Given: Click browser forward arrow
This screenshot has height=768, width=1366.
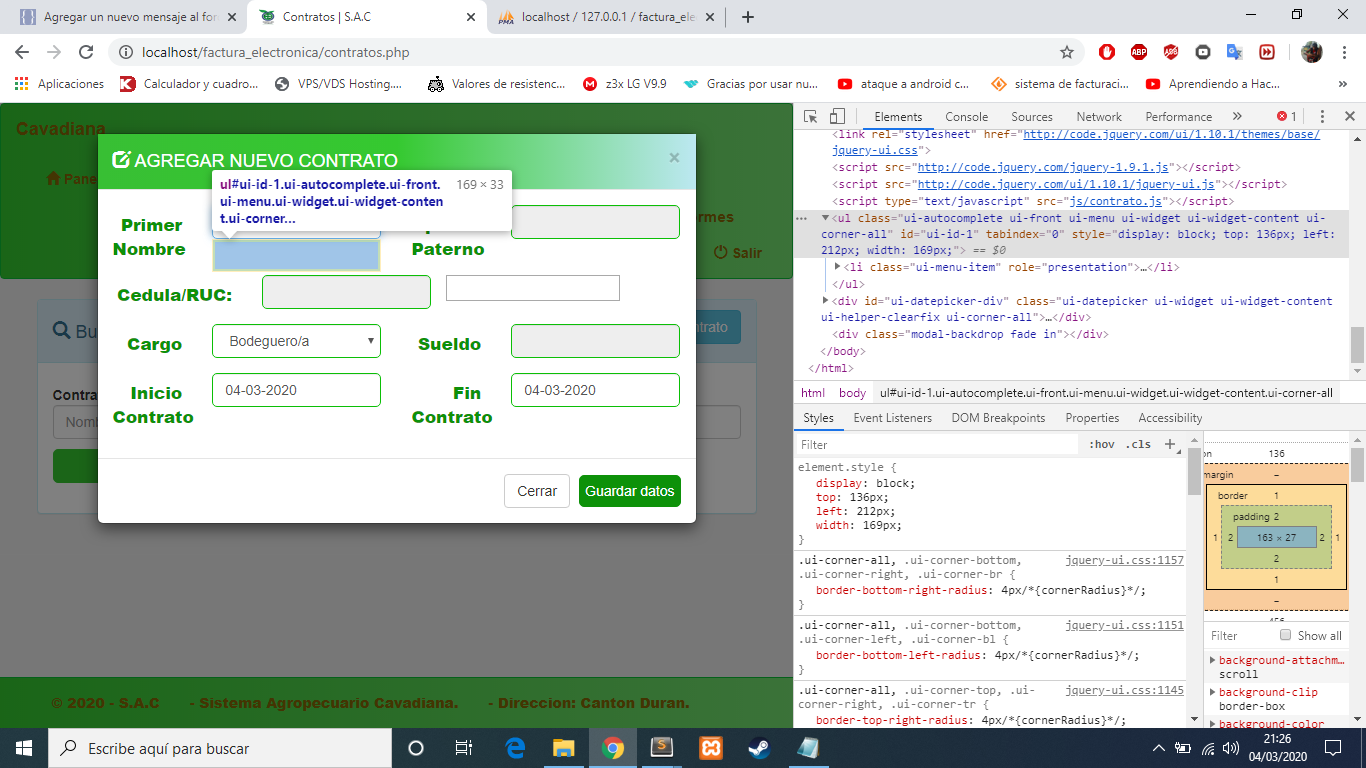Looking at the screenshot, I should 54,52.
